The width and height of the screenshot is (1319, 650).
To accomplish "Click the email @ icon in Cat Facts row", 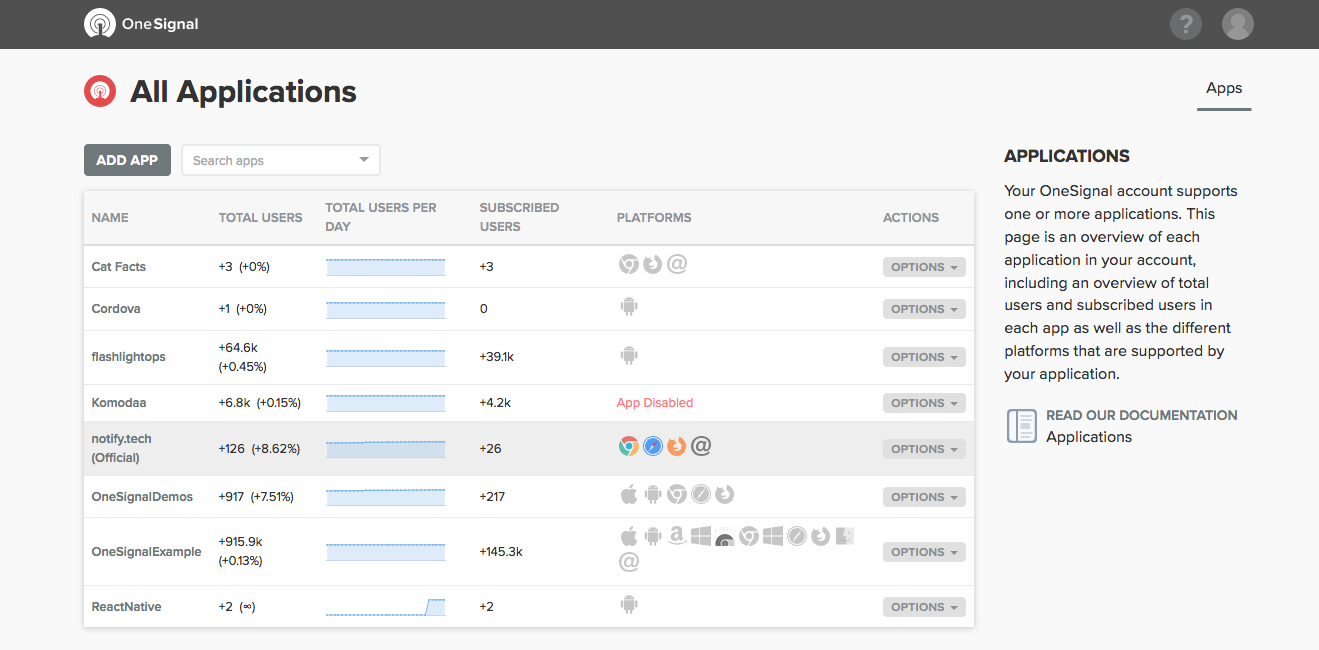I will point(677,264).
